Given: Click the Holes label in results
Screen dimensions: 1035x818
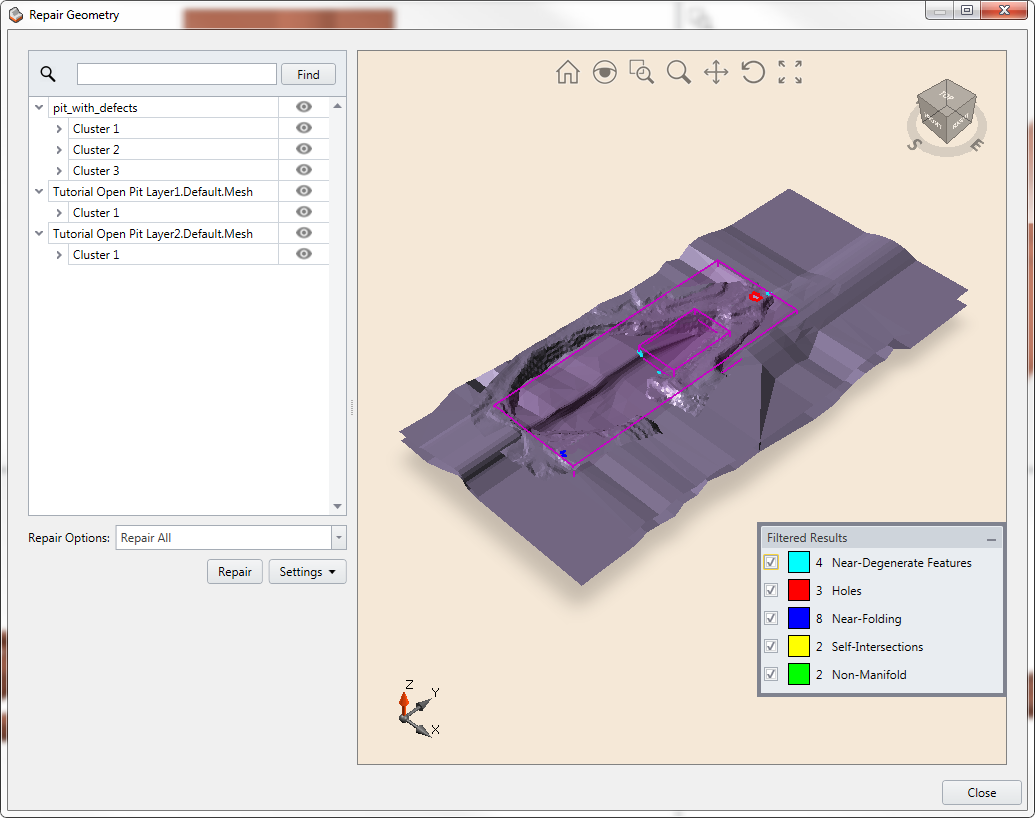Looking at the screenshot, I should click(846, 591).
